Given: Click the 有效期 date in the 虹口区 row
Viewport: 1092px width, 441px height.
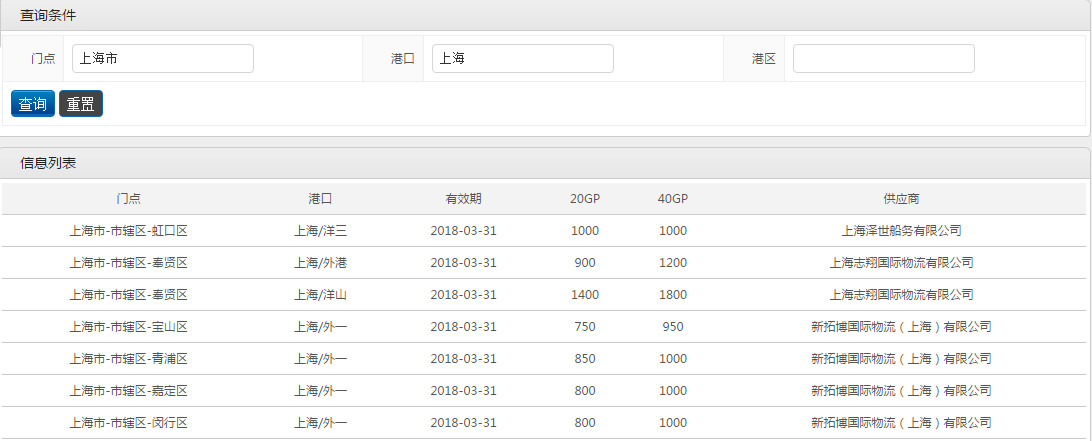Looking at the screenshot, I should click(x=464, y=231).
